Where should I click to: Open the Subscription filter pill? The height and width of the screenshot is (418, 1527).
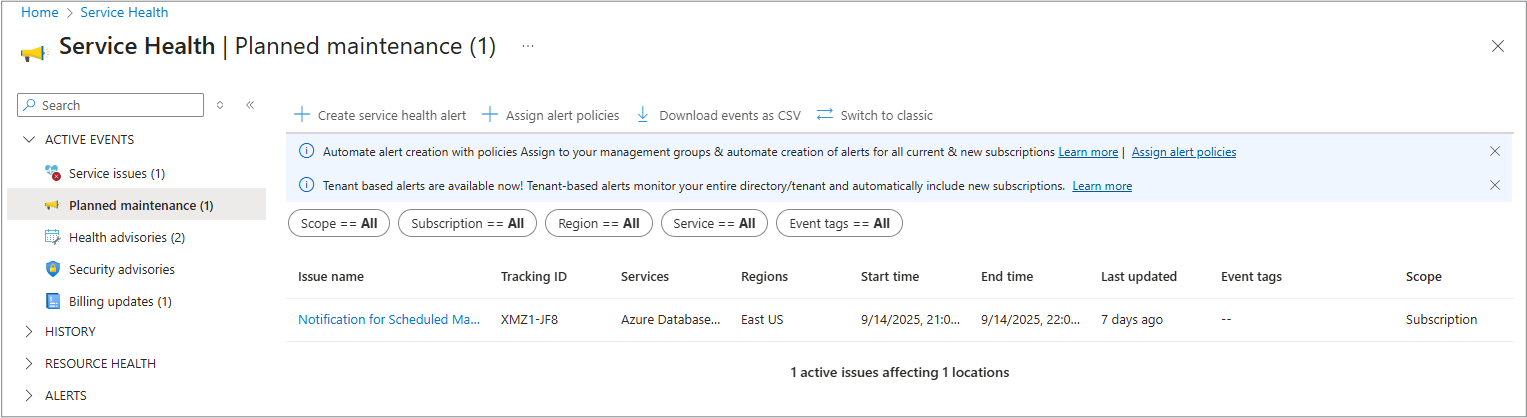pyautogui.click(x=467, y=224)
